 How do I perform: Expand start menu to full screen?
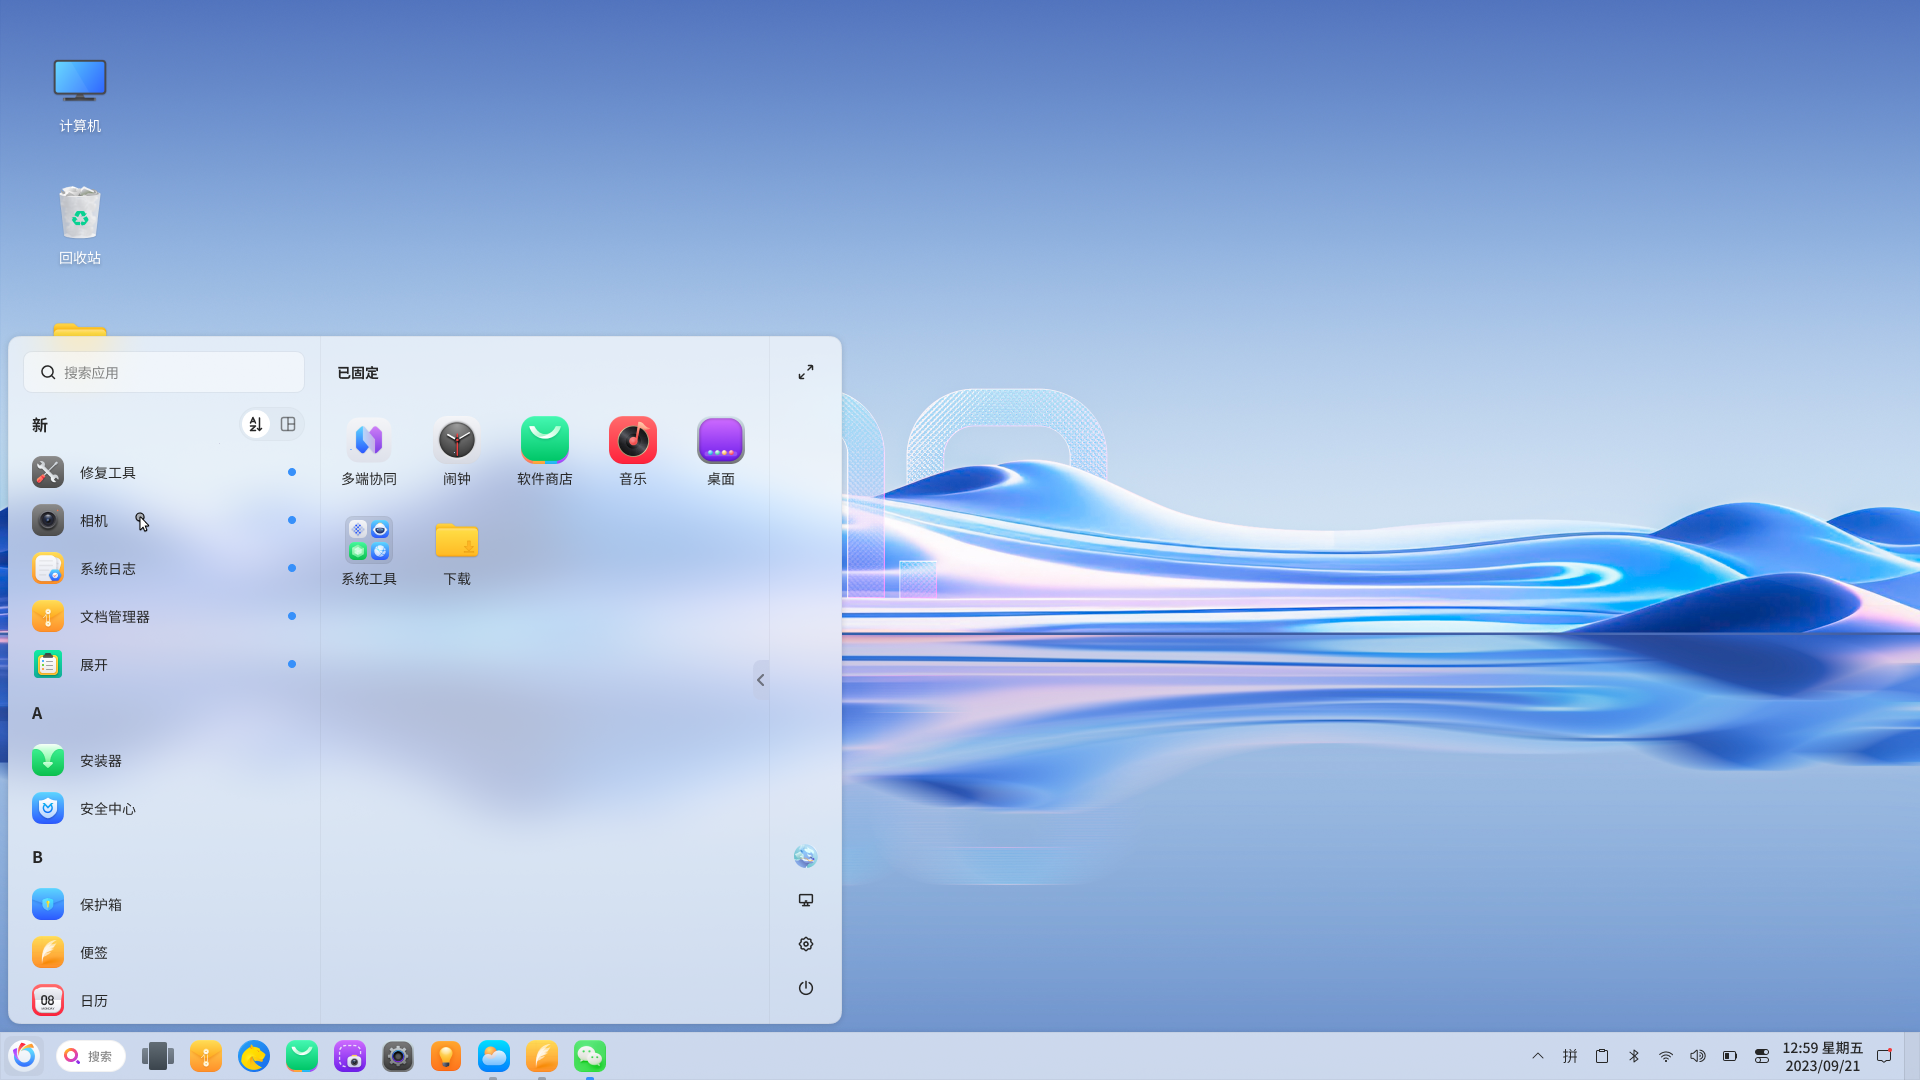(x=805, y=372)
